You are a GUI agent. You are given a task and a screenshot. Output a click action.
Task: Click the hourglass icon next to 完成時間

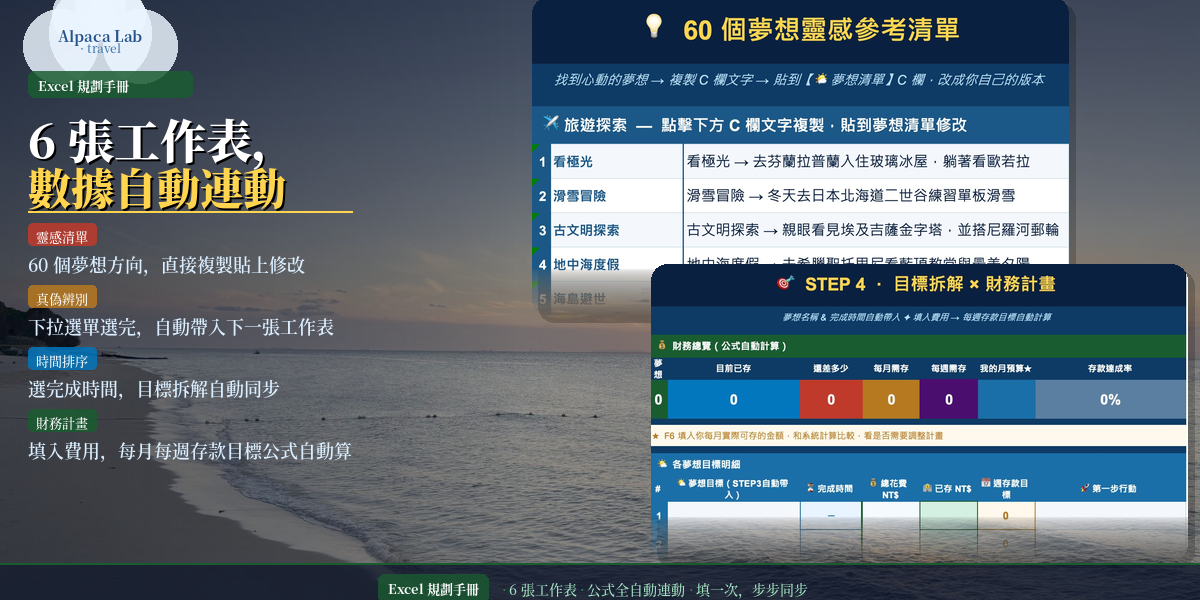(810, 489)
